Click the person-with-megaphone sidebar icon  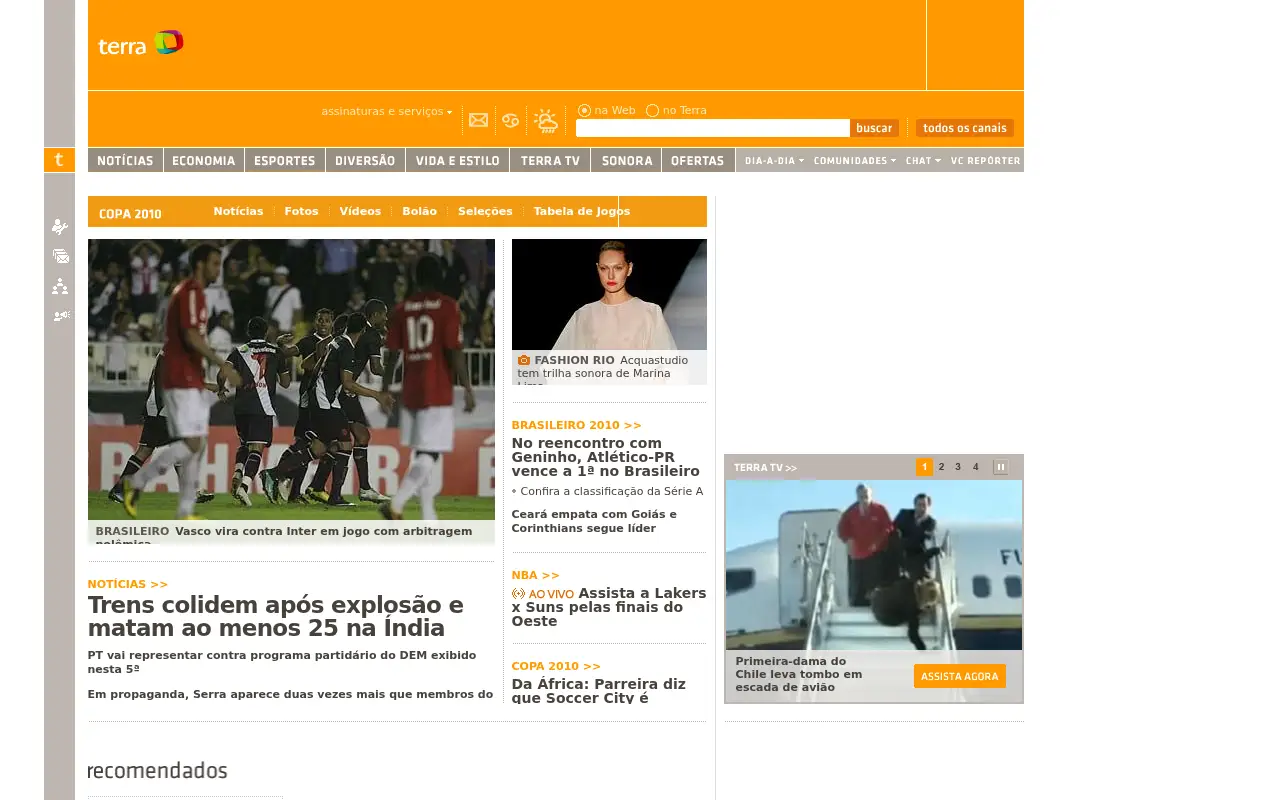61,316
